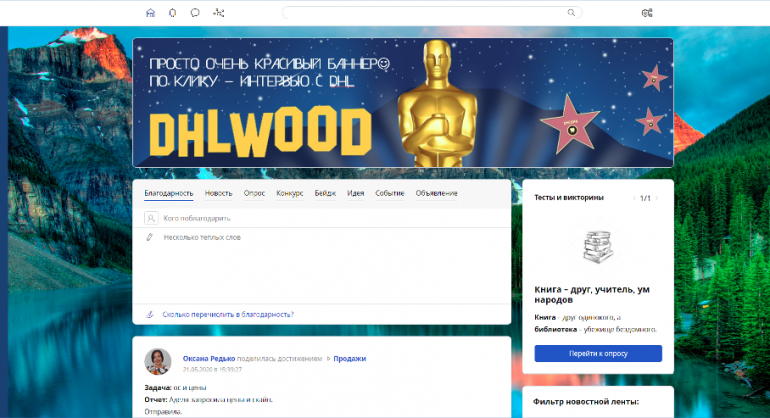This screenshot has height=418, width=770.
Task: Click the pencil icon beside warm words
Action: coord(151,237)
